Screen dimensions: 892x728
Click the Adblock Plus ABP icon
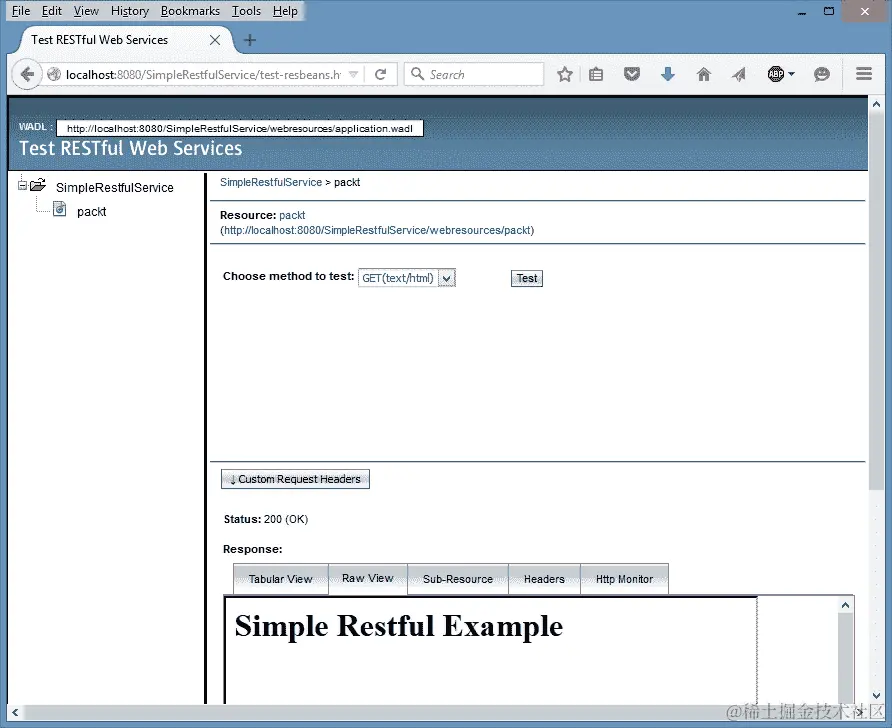(x=775, y=74)
